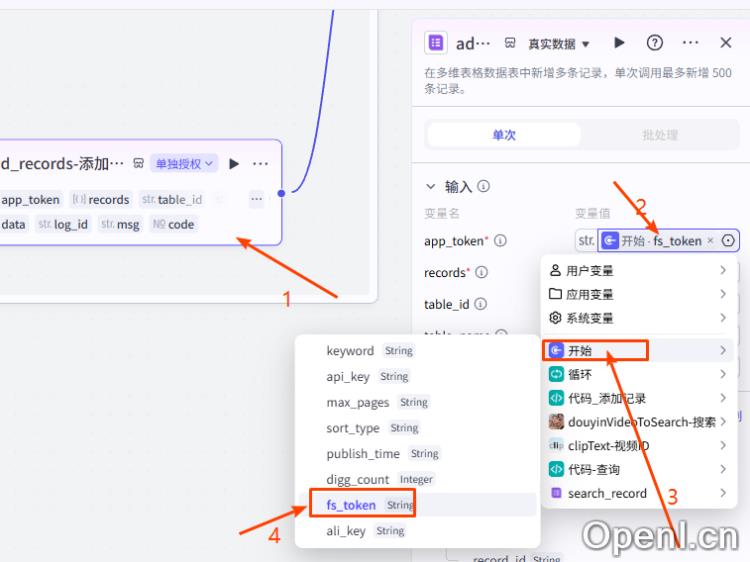Expand 应用变量 submenu
750x562 pixels.
tap(637, 294)
